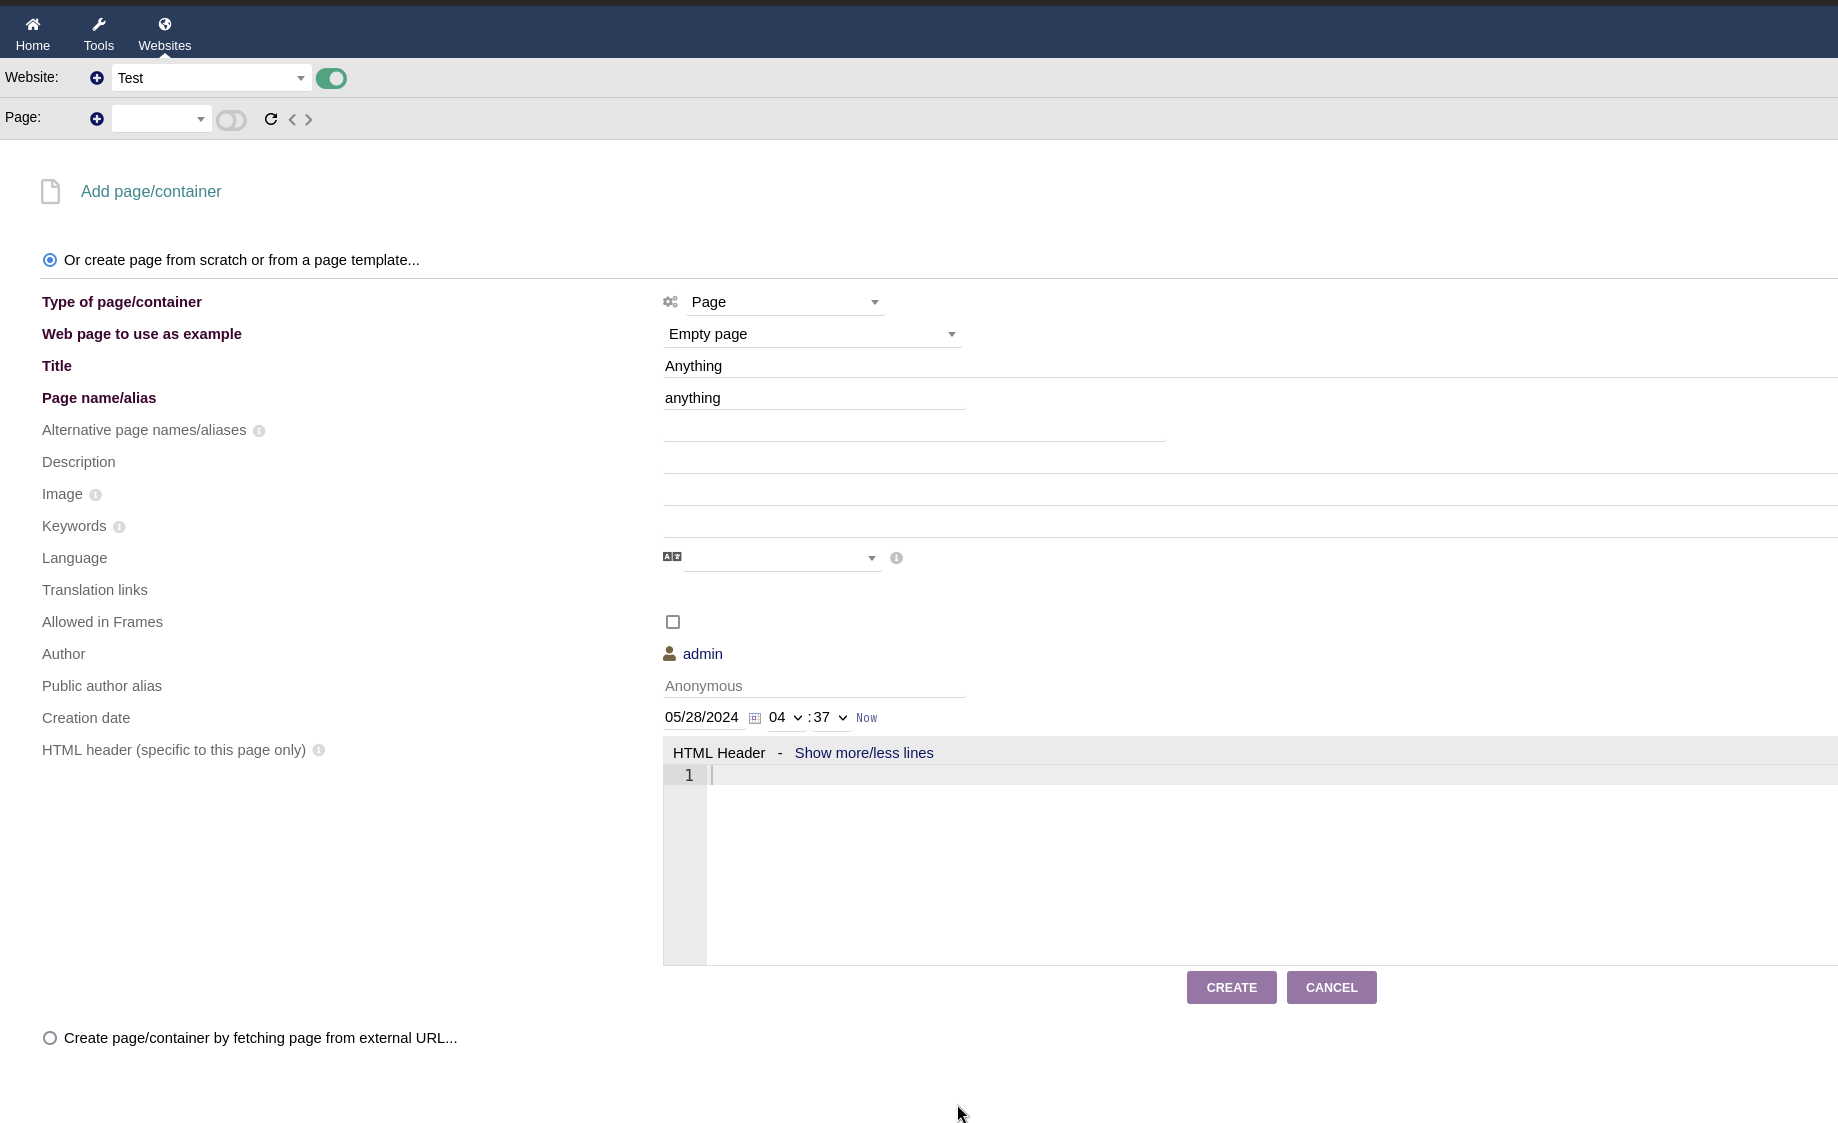
Task: Open the Tools menu
Action: 99,34
